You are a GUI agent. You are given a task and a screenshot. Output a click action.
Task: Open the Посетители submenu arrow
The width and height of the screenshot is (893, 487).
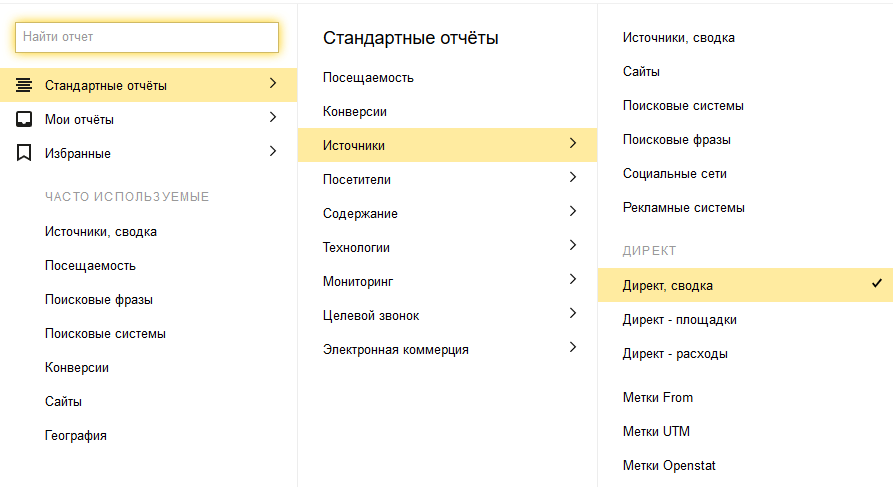click(573, 178)
